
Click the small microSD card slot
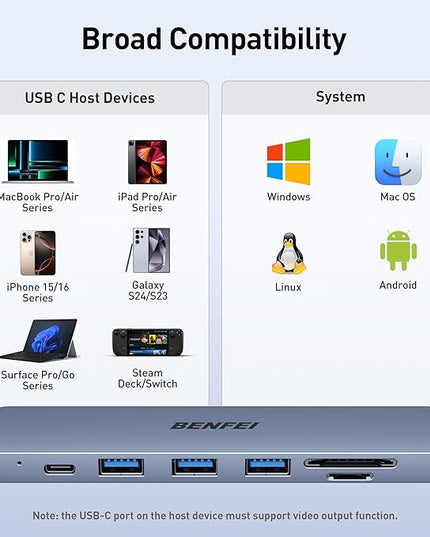[350, 476]
